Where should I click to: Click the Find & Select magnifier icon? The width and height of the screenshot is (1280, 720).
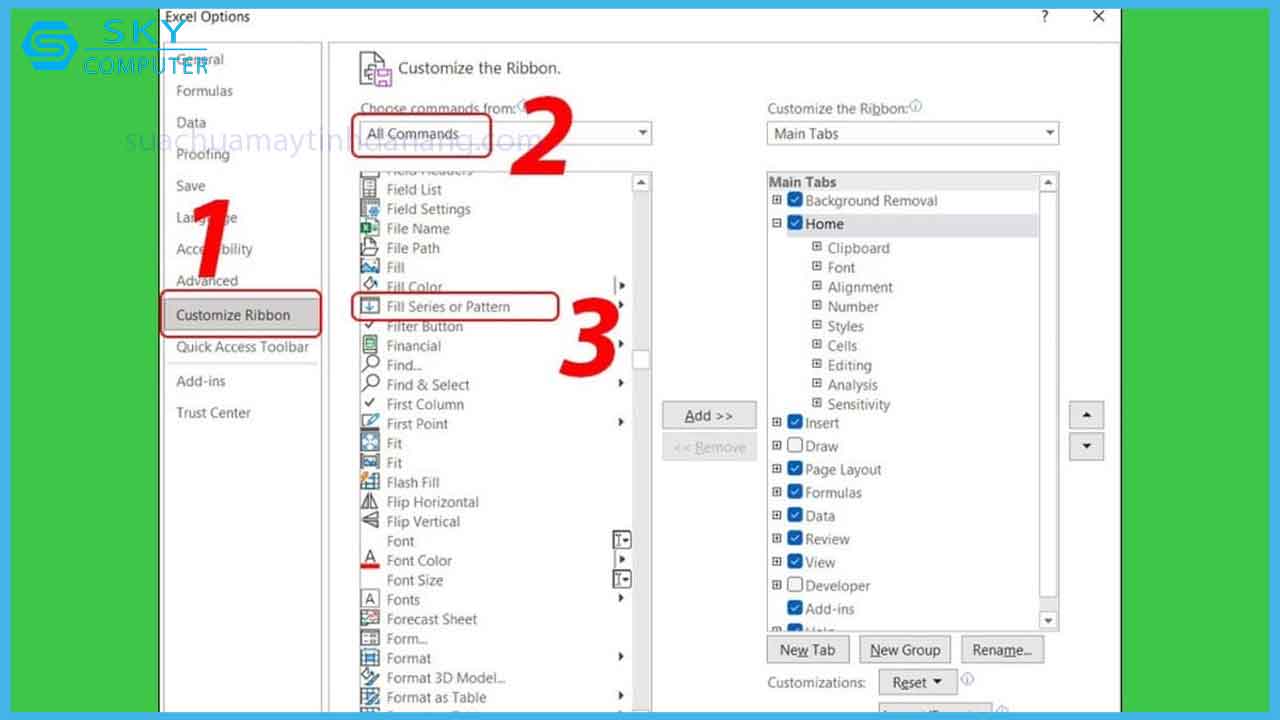coord(370,384)
